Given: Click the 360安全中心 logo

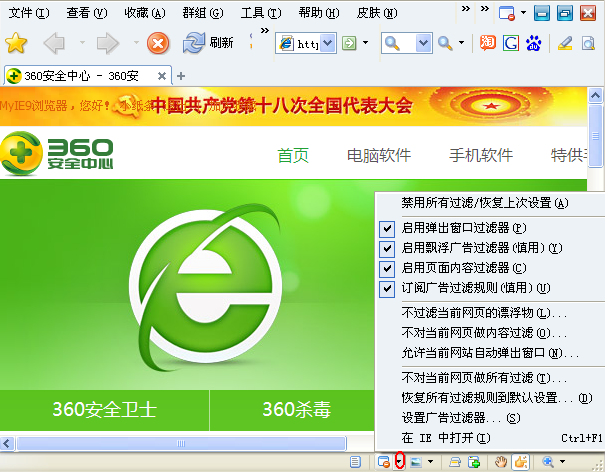Looking at the screenshot, I should coord(57,154).
